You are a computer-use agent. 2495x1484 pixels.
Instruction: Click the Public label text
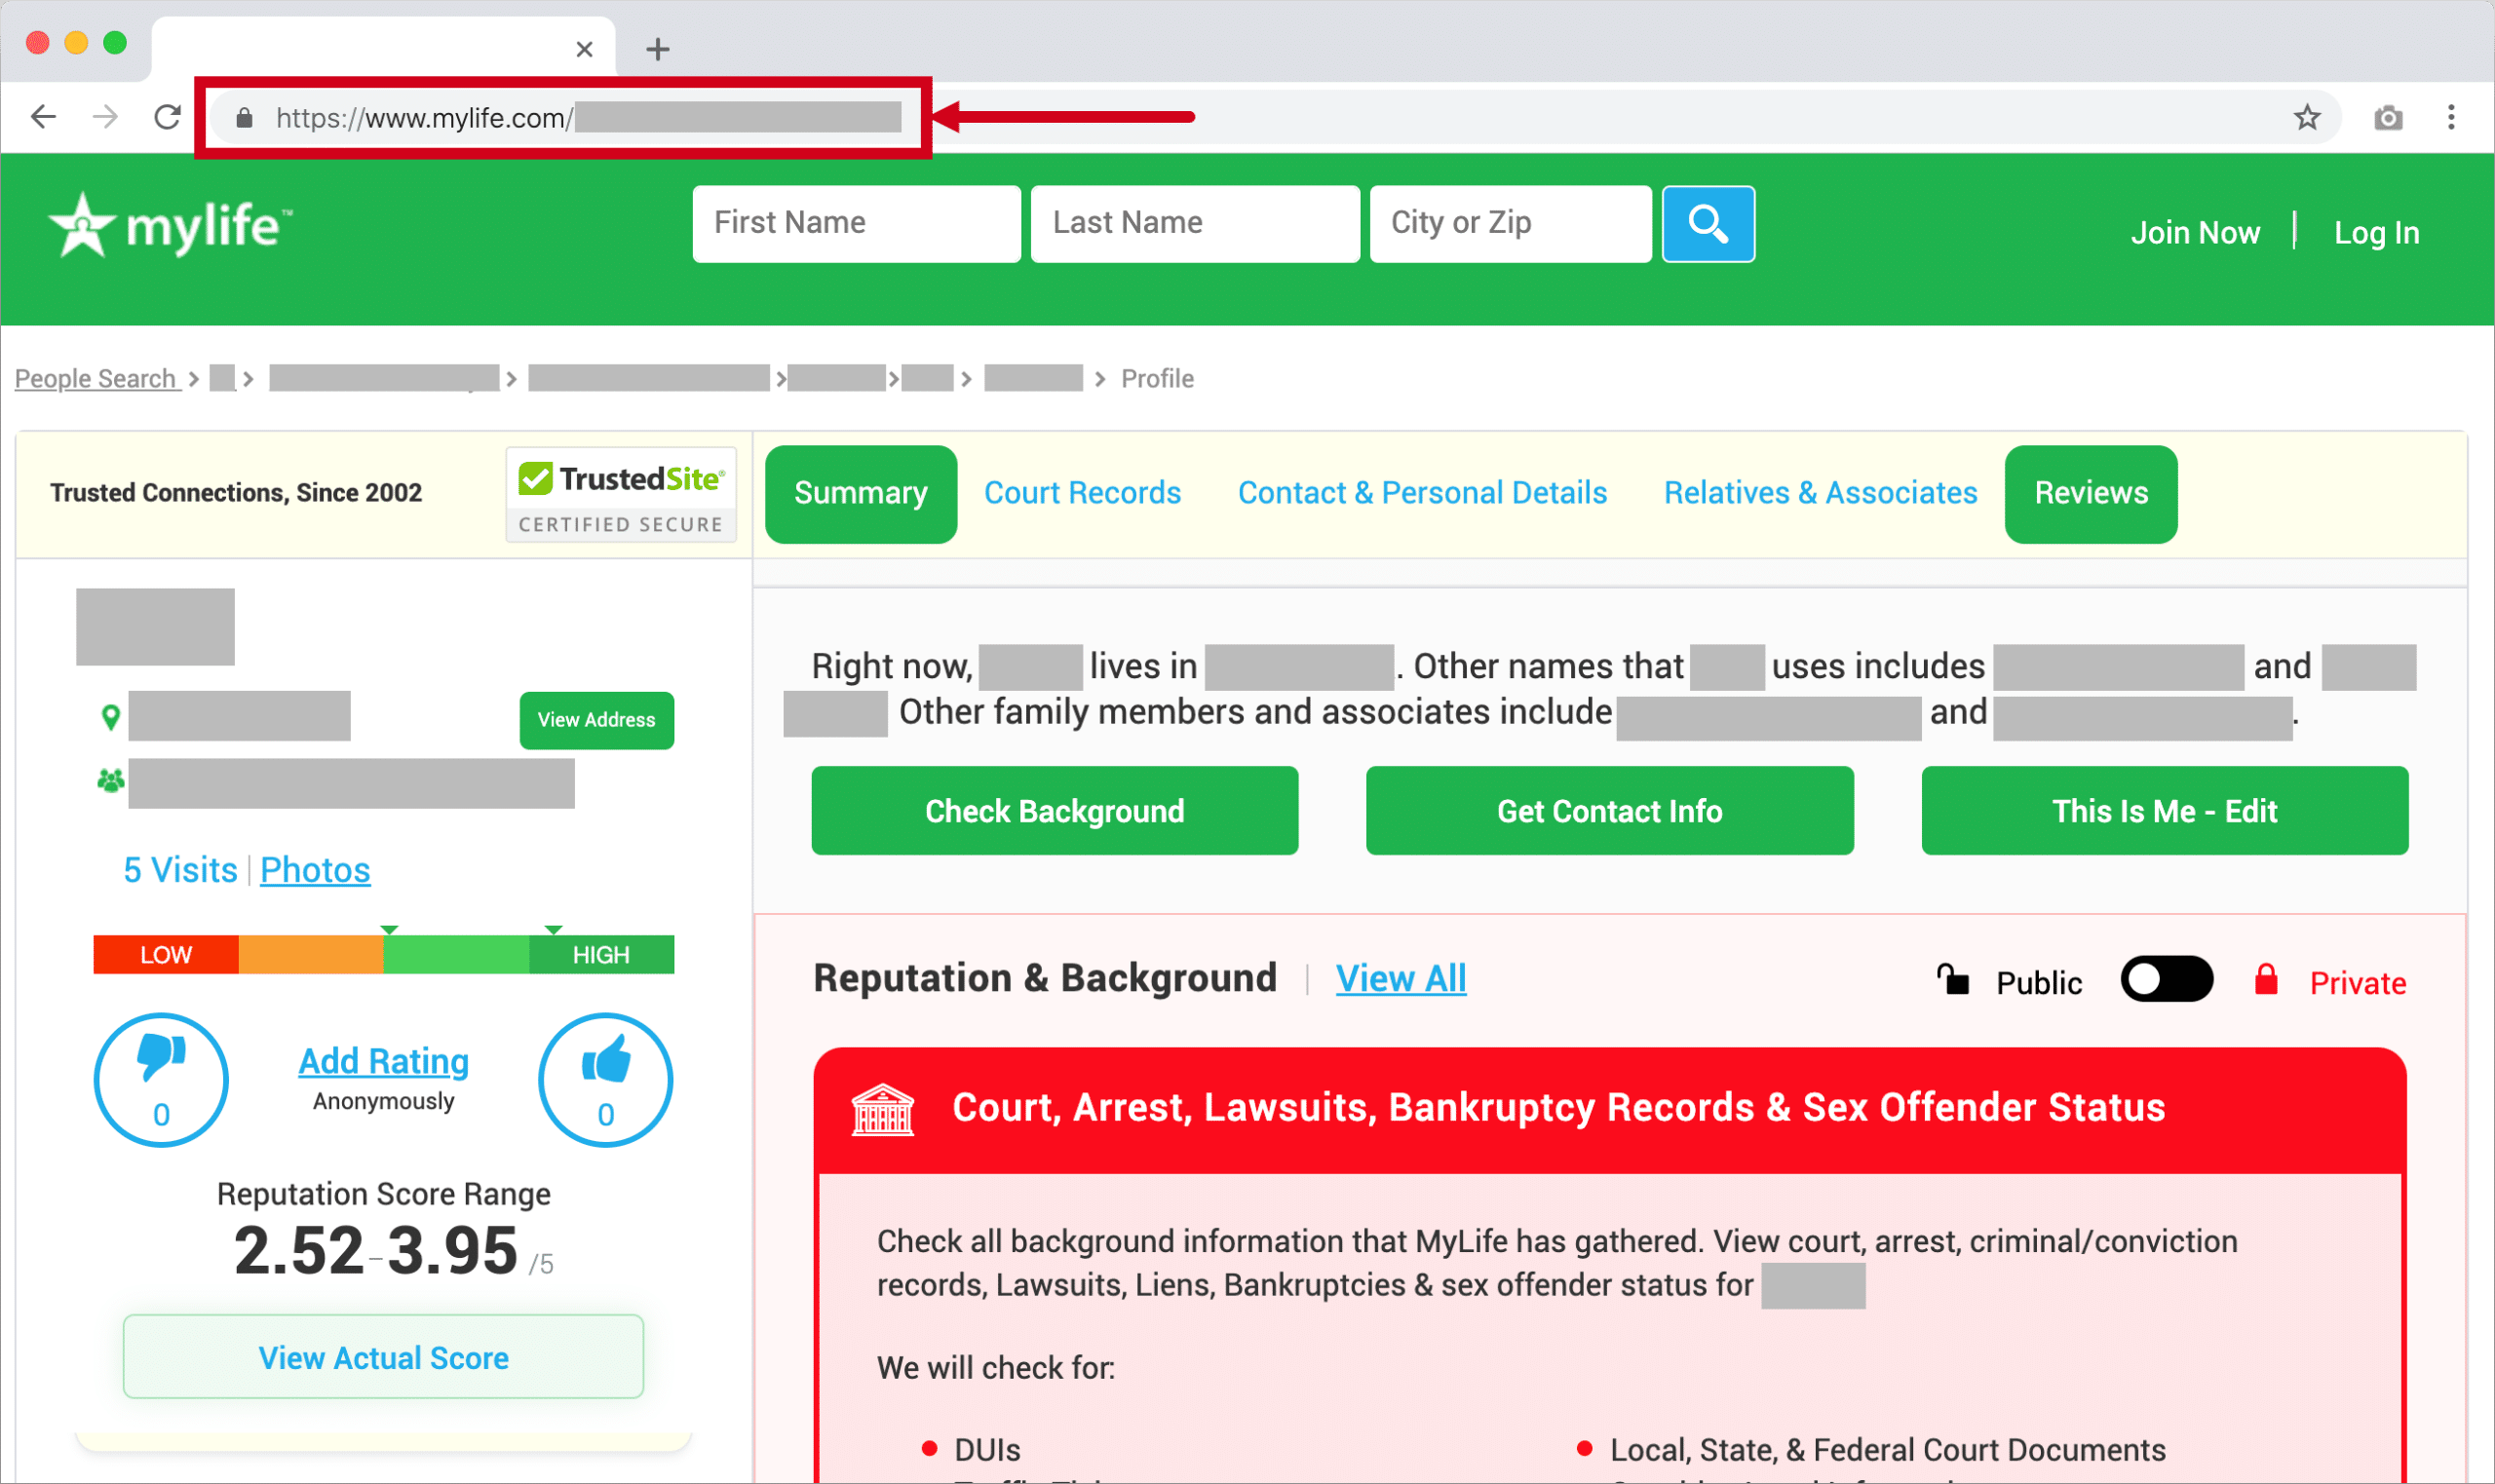(x=2039, y=983)
